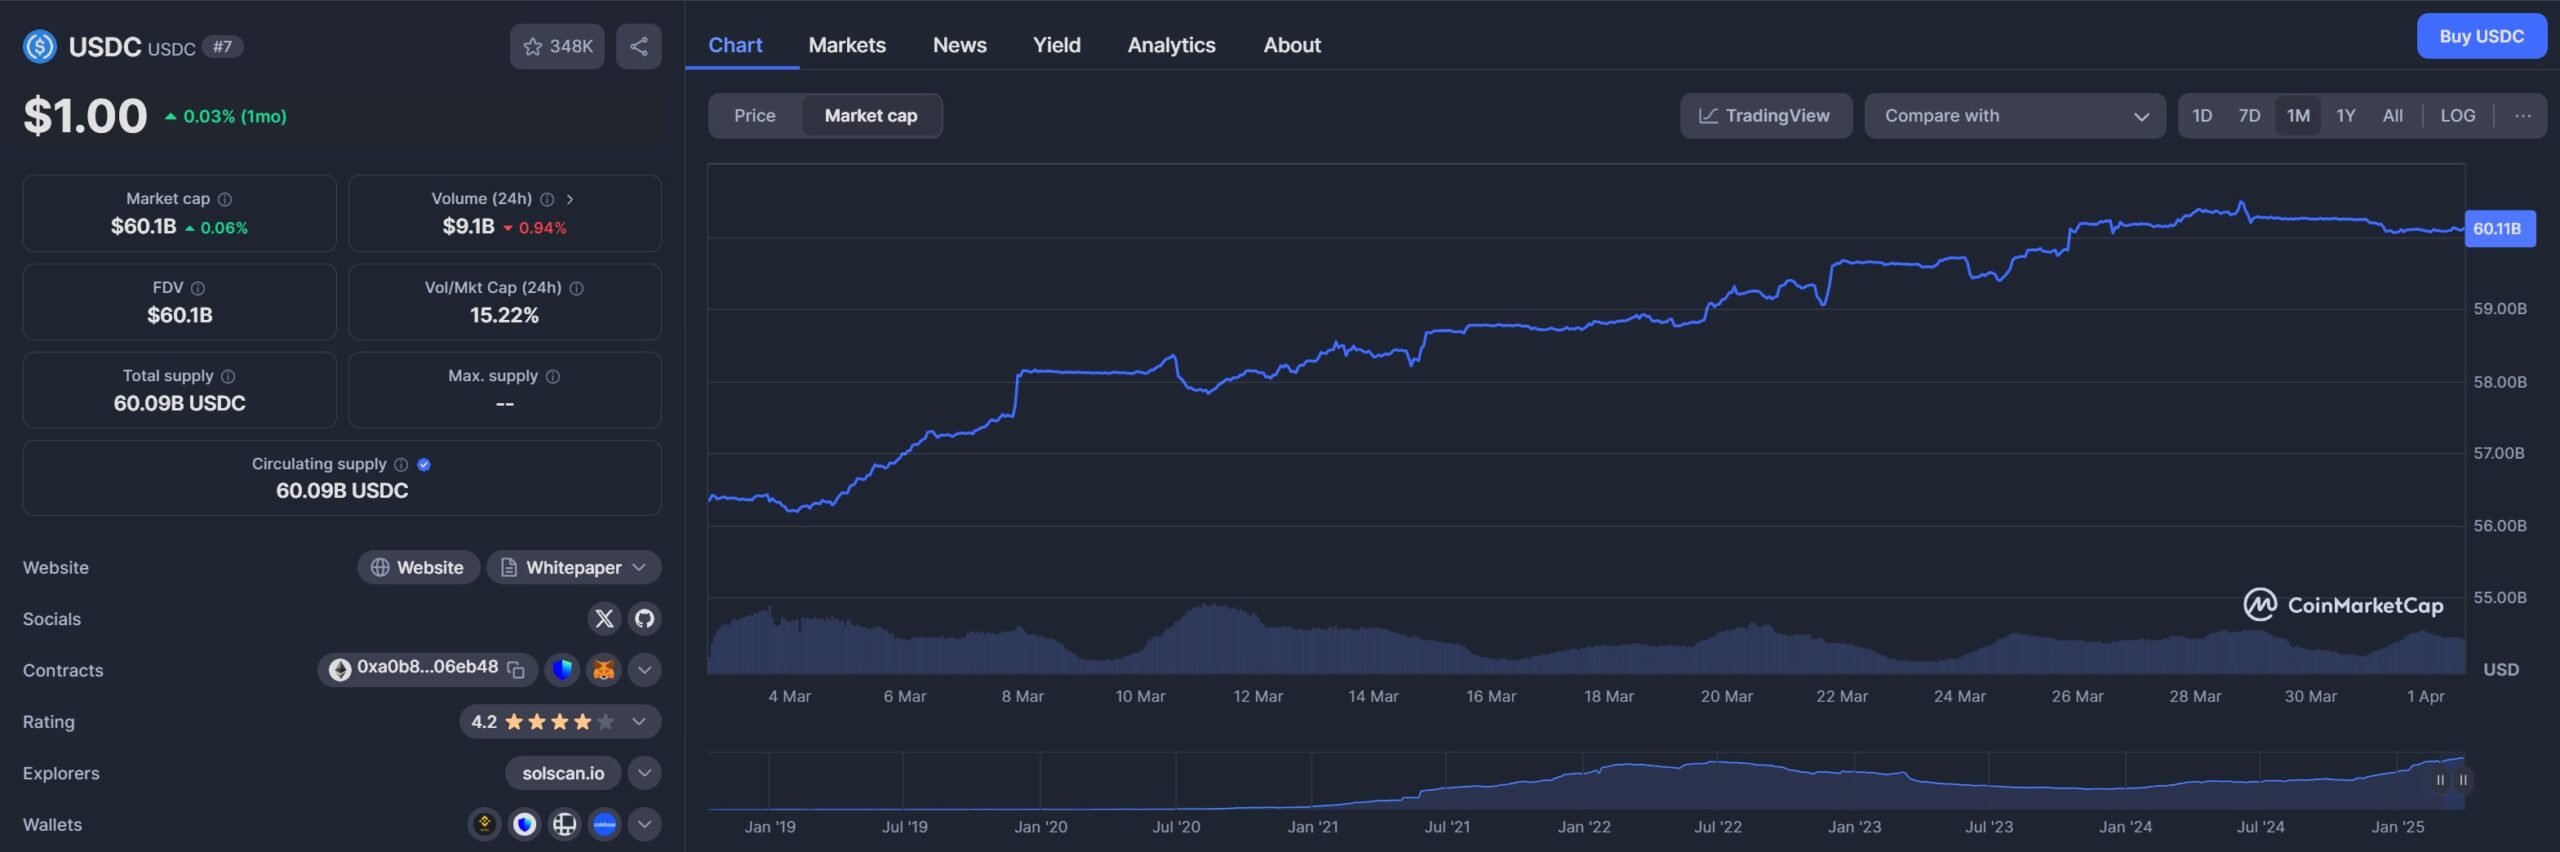
Task: Open Vol/Mkt Cap (24h) info icon
Action: click(x=577, y=288)
